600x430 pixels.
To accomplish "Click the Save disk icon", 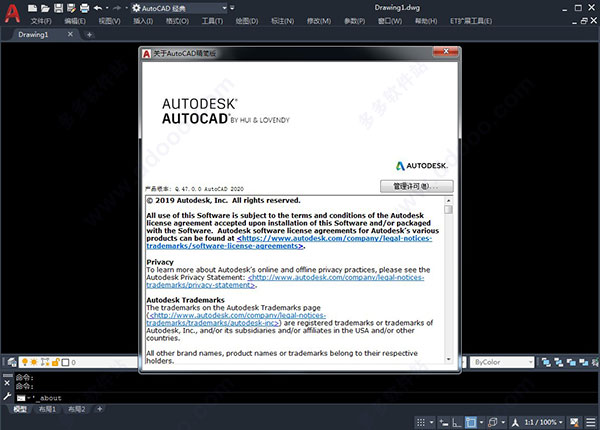I will point(58,8).
